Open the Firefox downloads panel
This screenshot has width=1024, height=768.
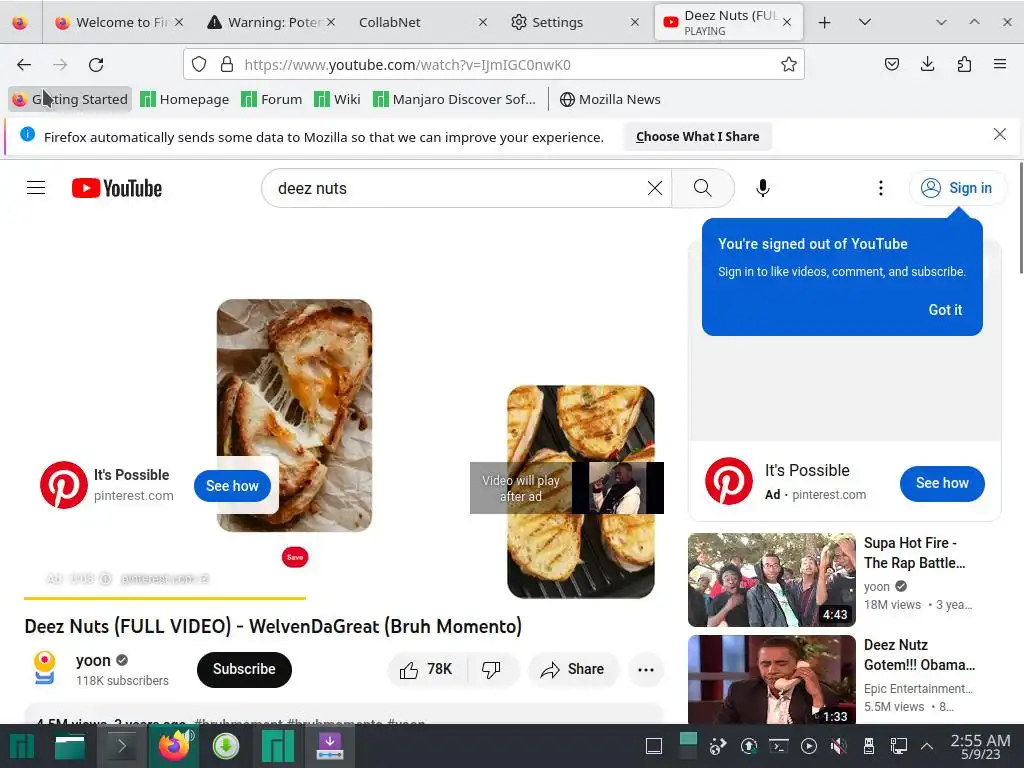[927, 64]
